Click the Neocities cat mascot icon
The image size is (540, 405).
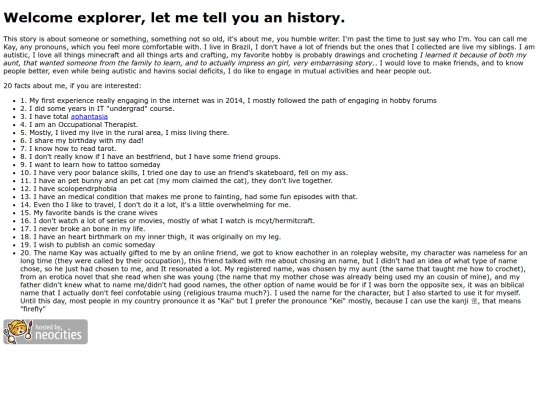pos(18,332)
